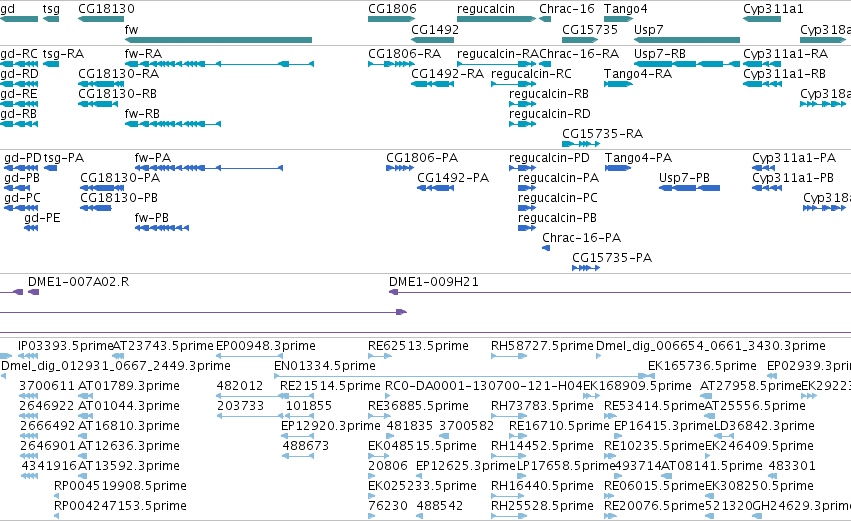
Task: Select the regucalcin gene glyph in the top track
Action: [x=496, y=19]
